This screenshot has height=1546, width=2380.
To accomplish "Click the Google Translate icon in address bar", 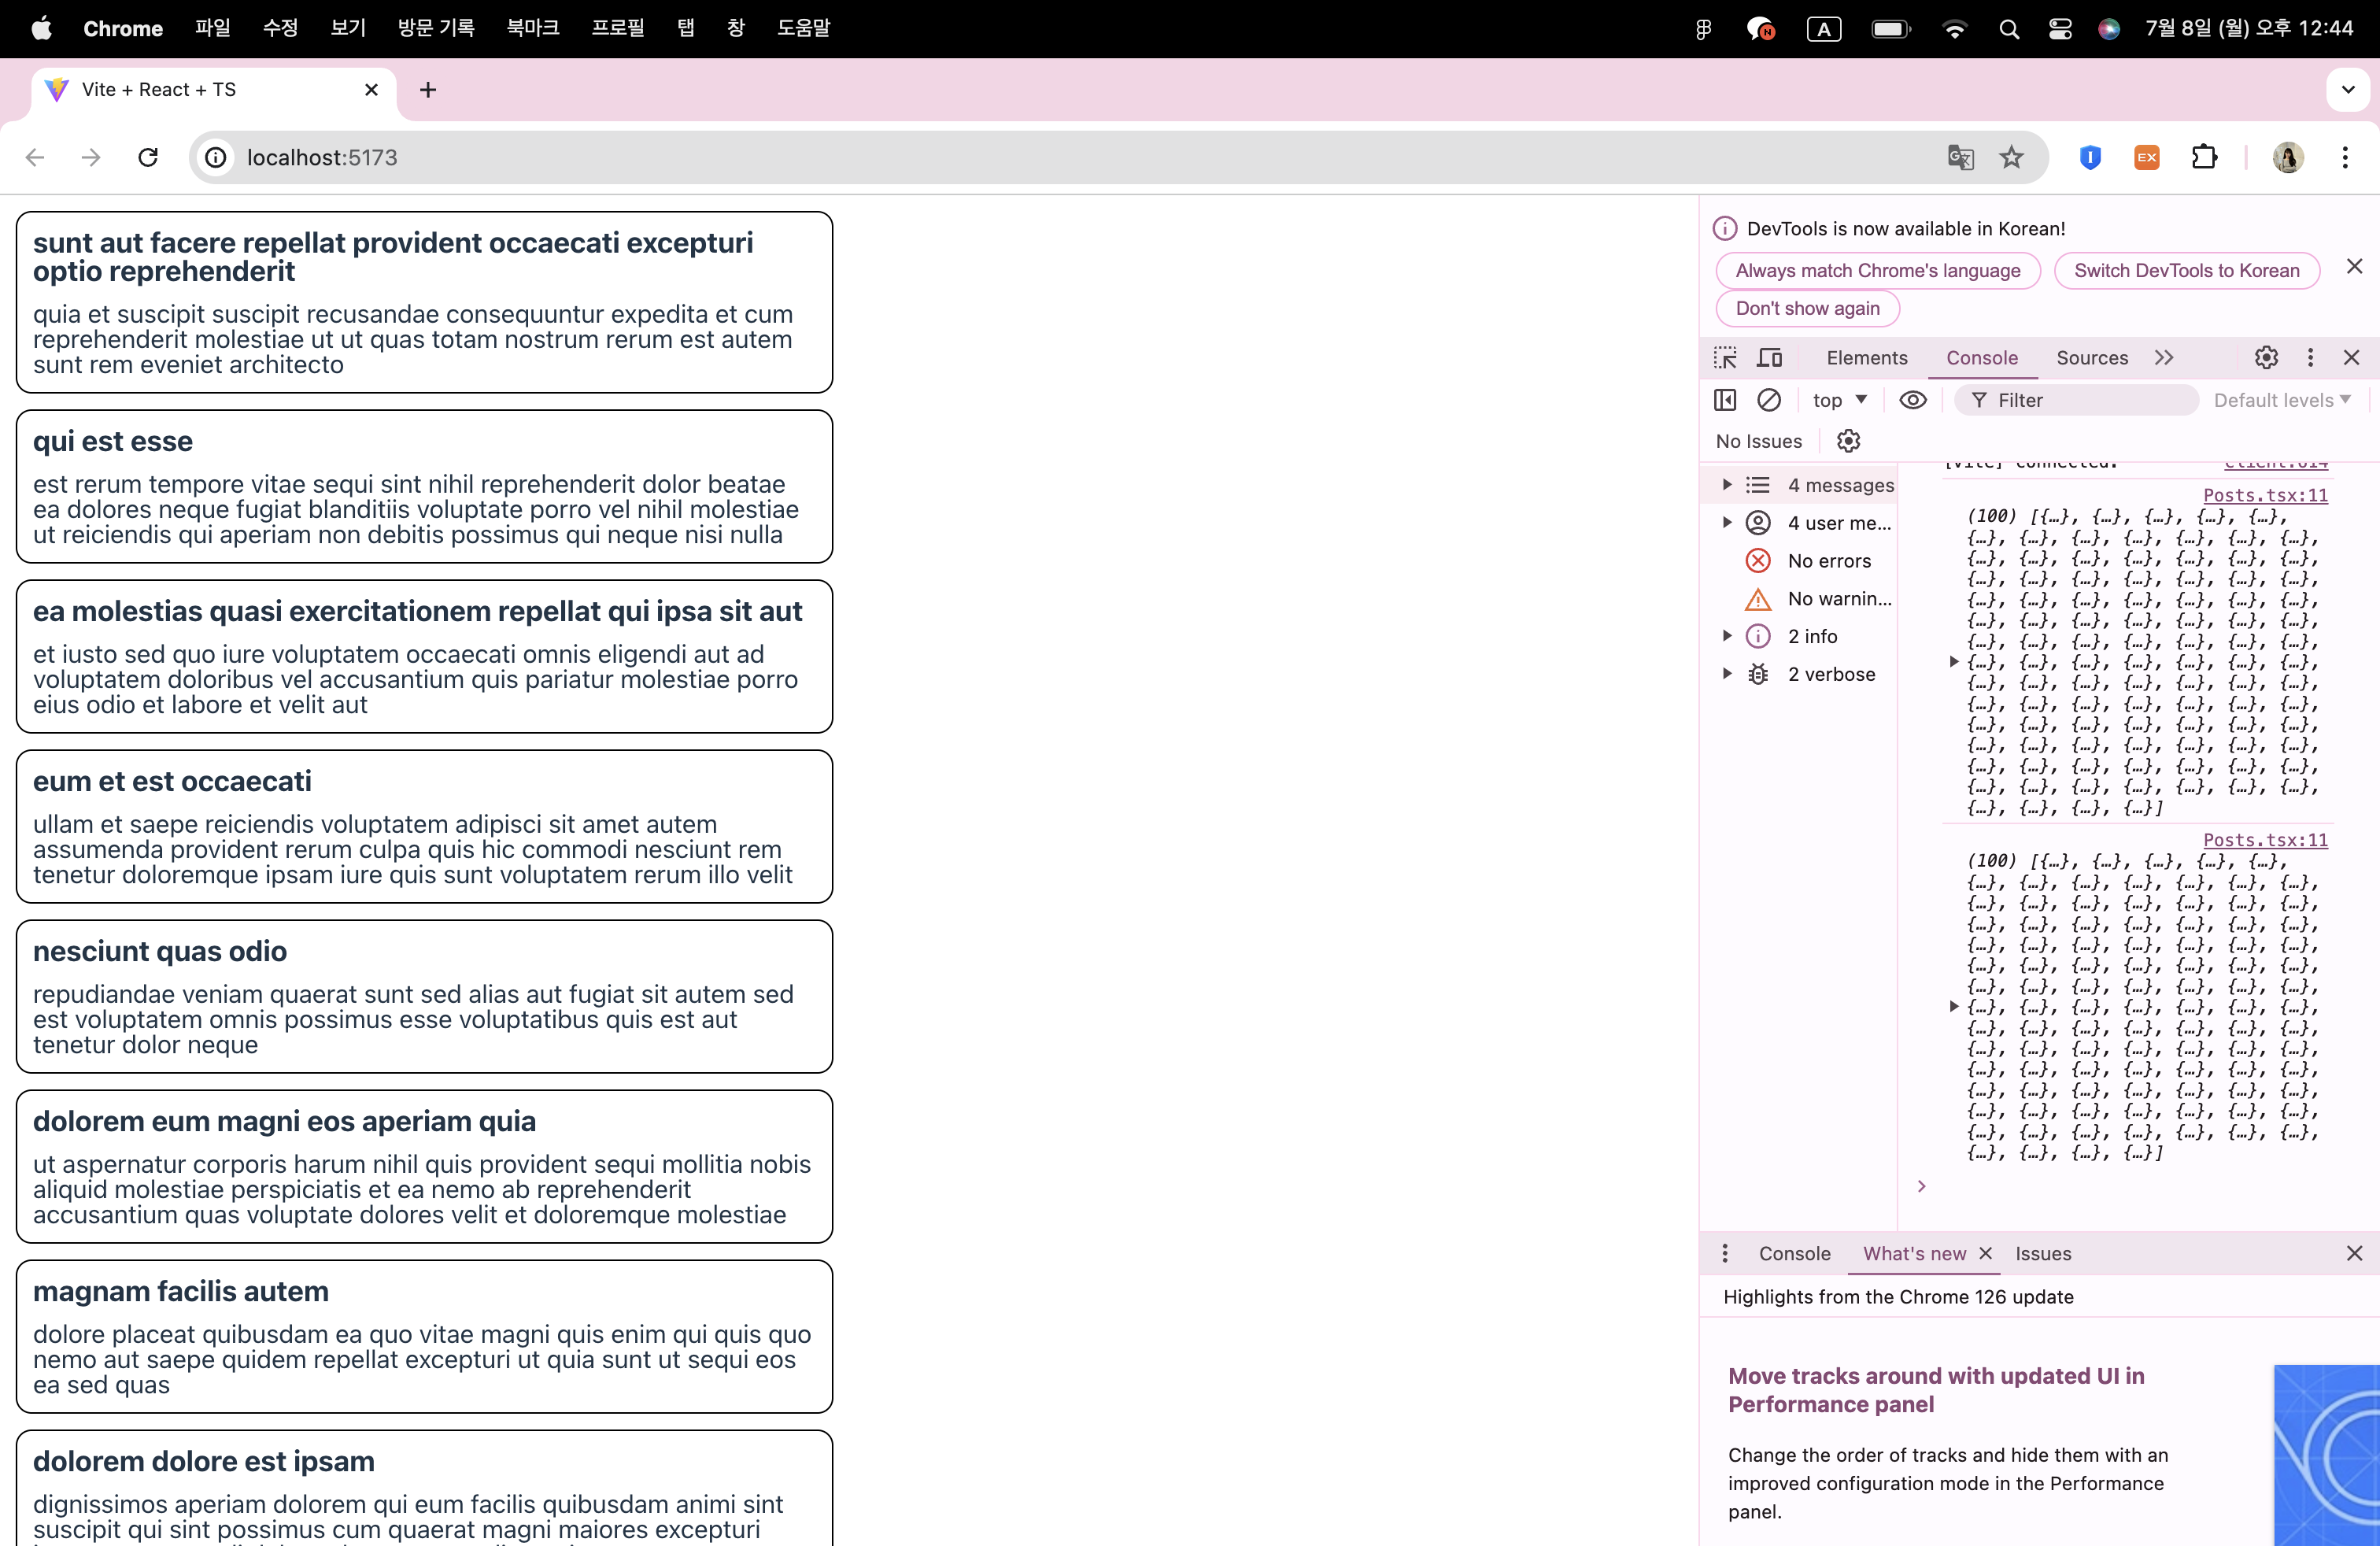I will point(1960,157).
